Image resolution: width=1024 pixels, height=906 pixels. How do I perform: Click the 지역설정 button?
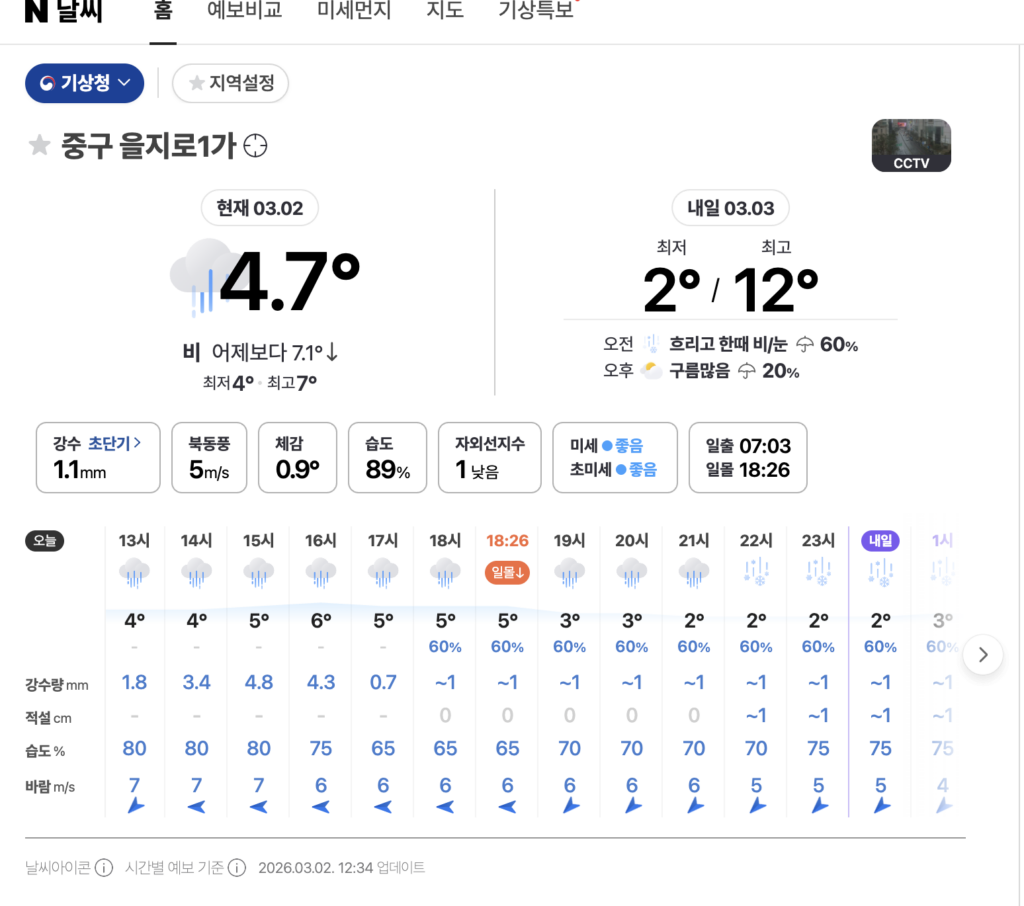coord(231,83)
